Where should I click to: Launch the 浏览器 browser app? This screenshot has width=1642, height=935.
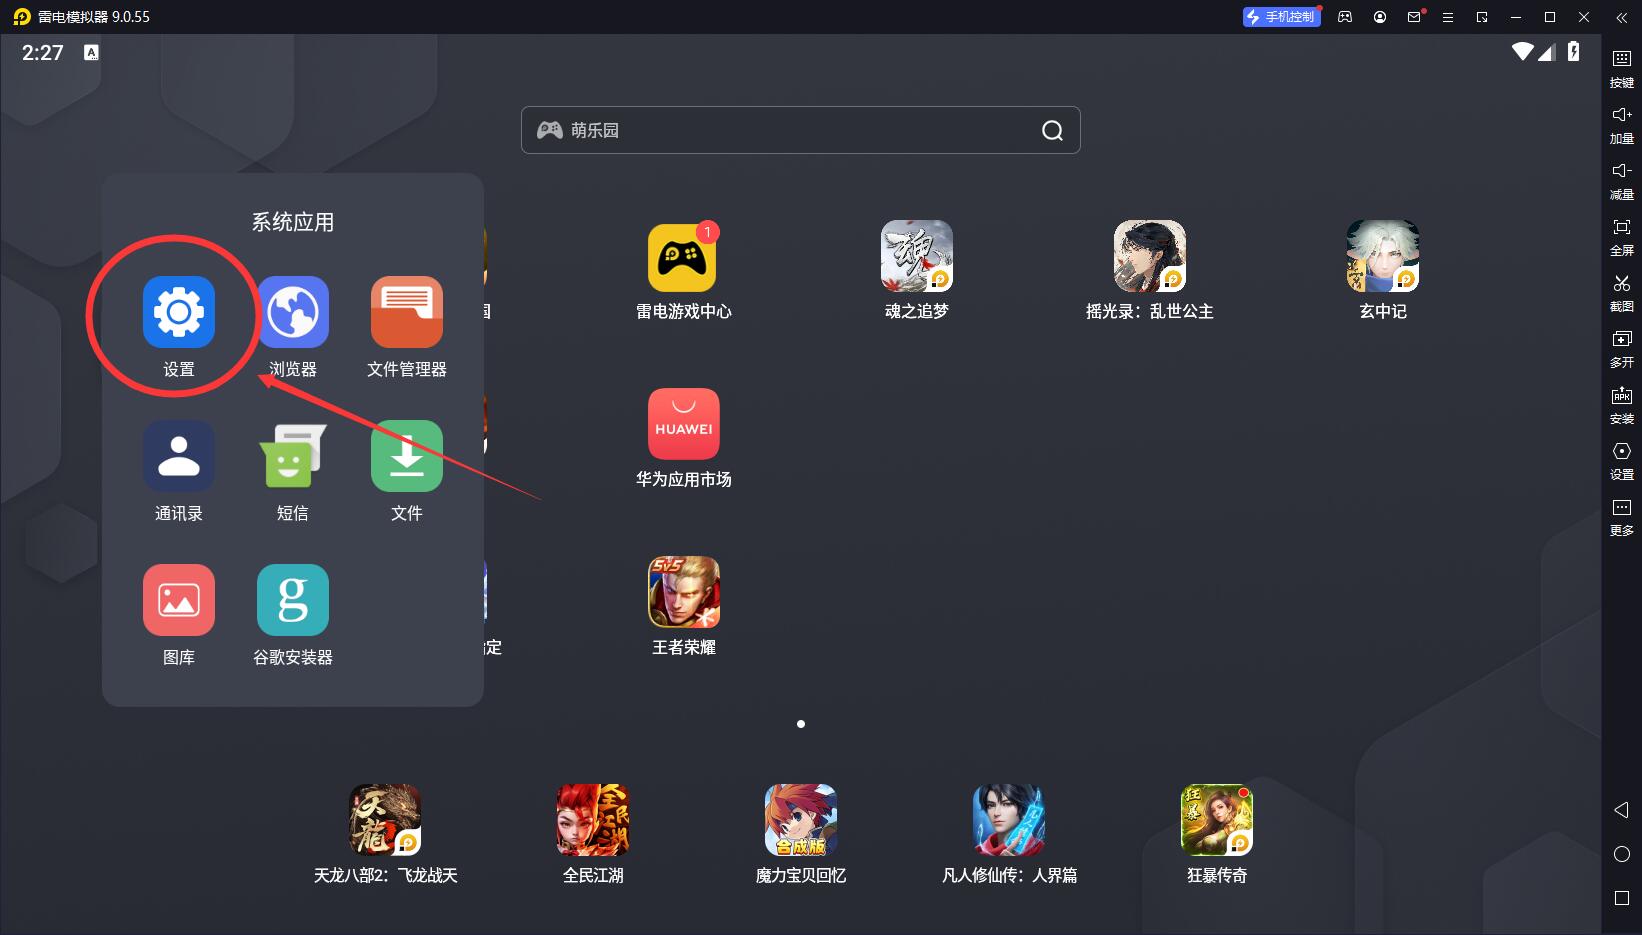click(293, 313)
